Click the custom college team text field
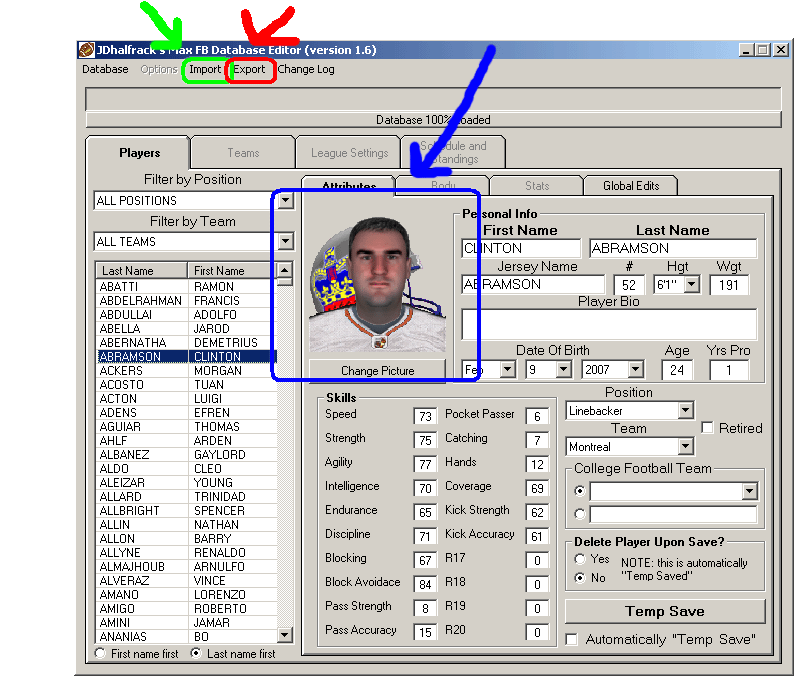This screenshot has width=796, height=676. click(x=673, y=514)
